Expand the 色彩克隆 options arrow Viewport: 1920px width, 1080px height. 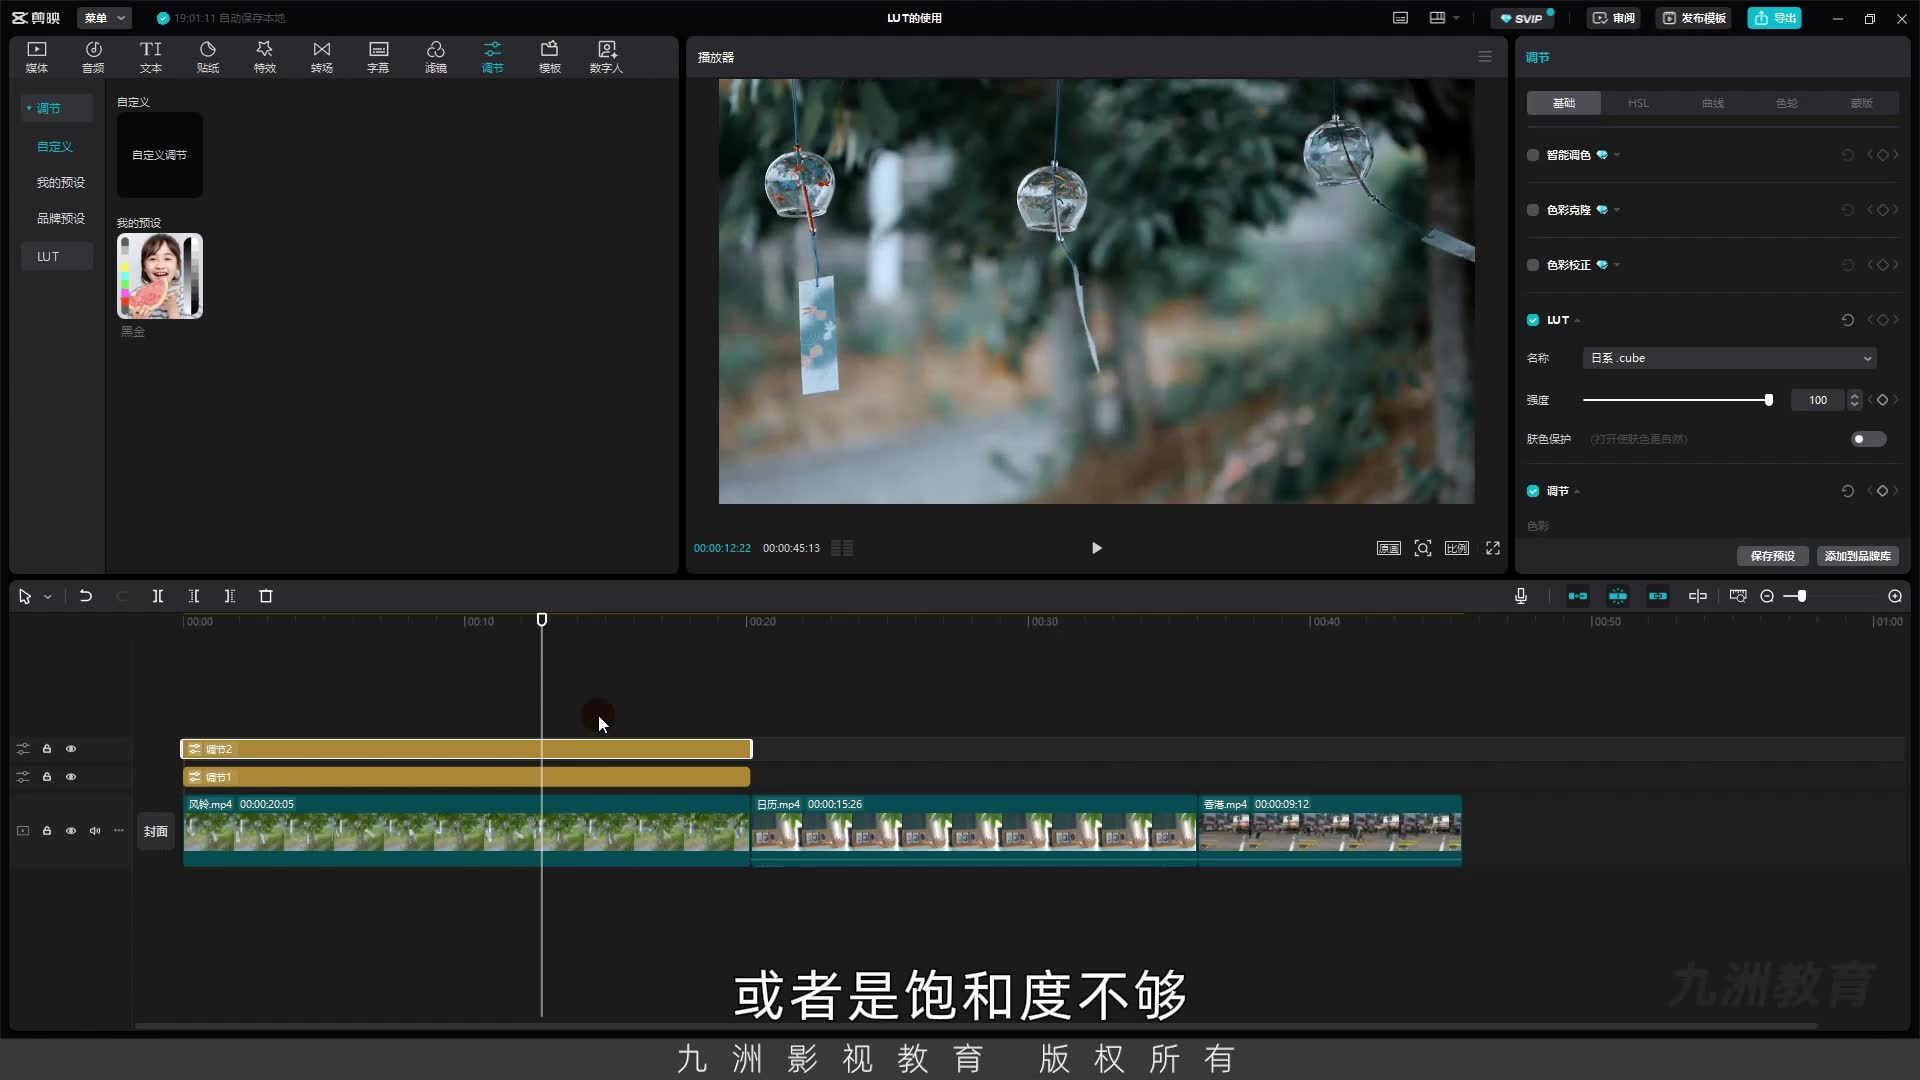(x=1617, y=210)
